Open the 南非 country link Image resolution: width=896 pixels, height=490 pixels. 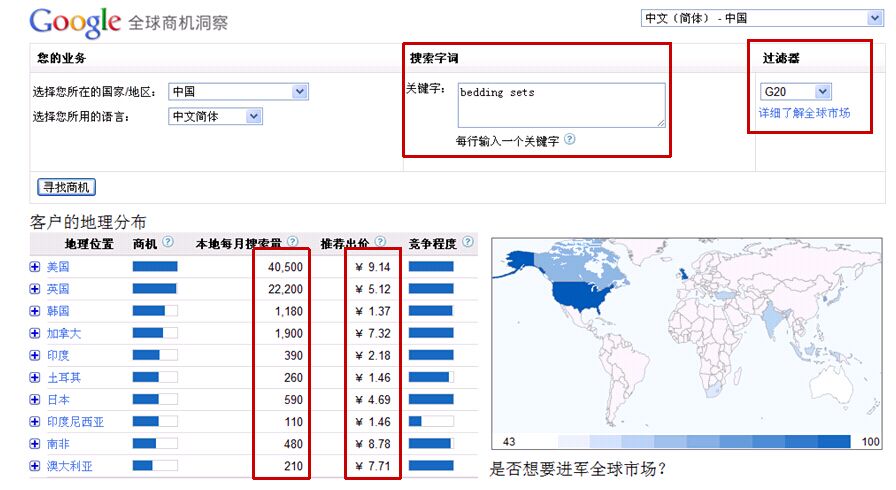(x=58, y=444)
